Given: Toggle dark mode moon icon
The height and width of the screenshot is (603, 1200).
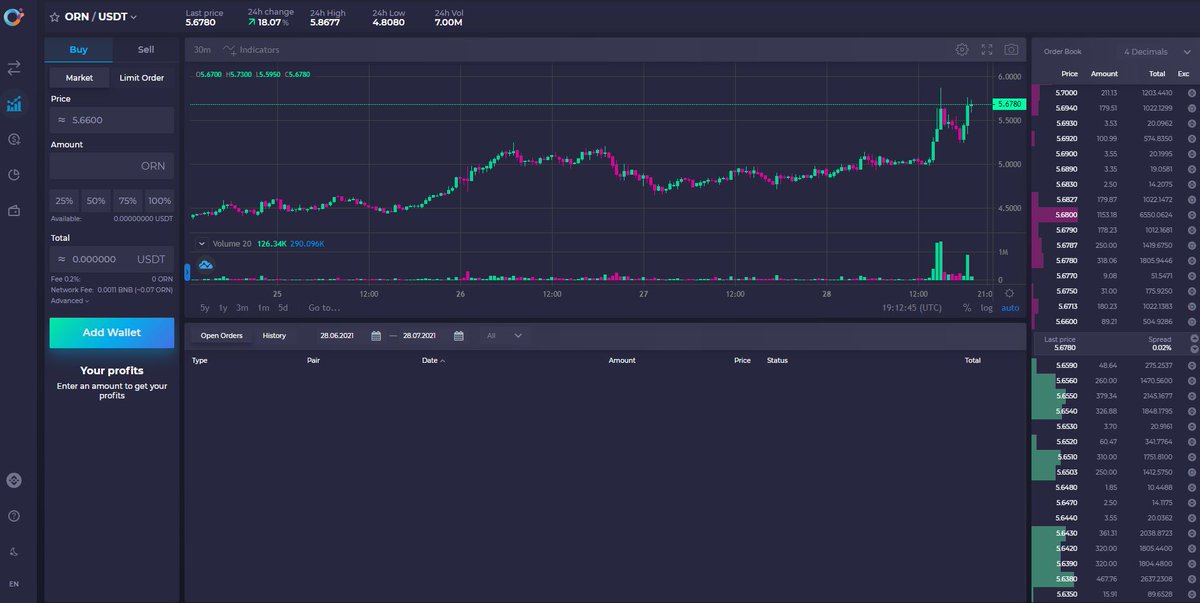Looking at the screenshot, I should (14, 551).
